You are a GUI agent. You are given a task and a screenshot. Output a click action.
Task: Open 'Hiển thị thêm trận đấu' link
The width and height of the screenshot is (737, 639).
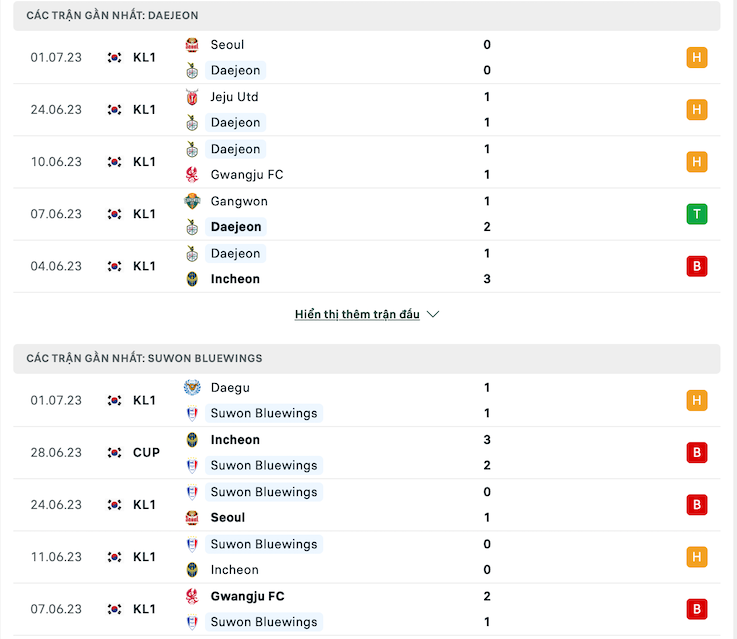coord(357,314)
